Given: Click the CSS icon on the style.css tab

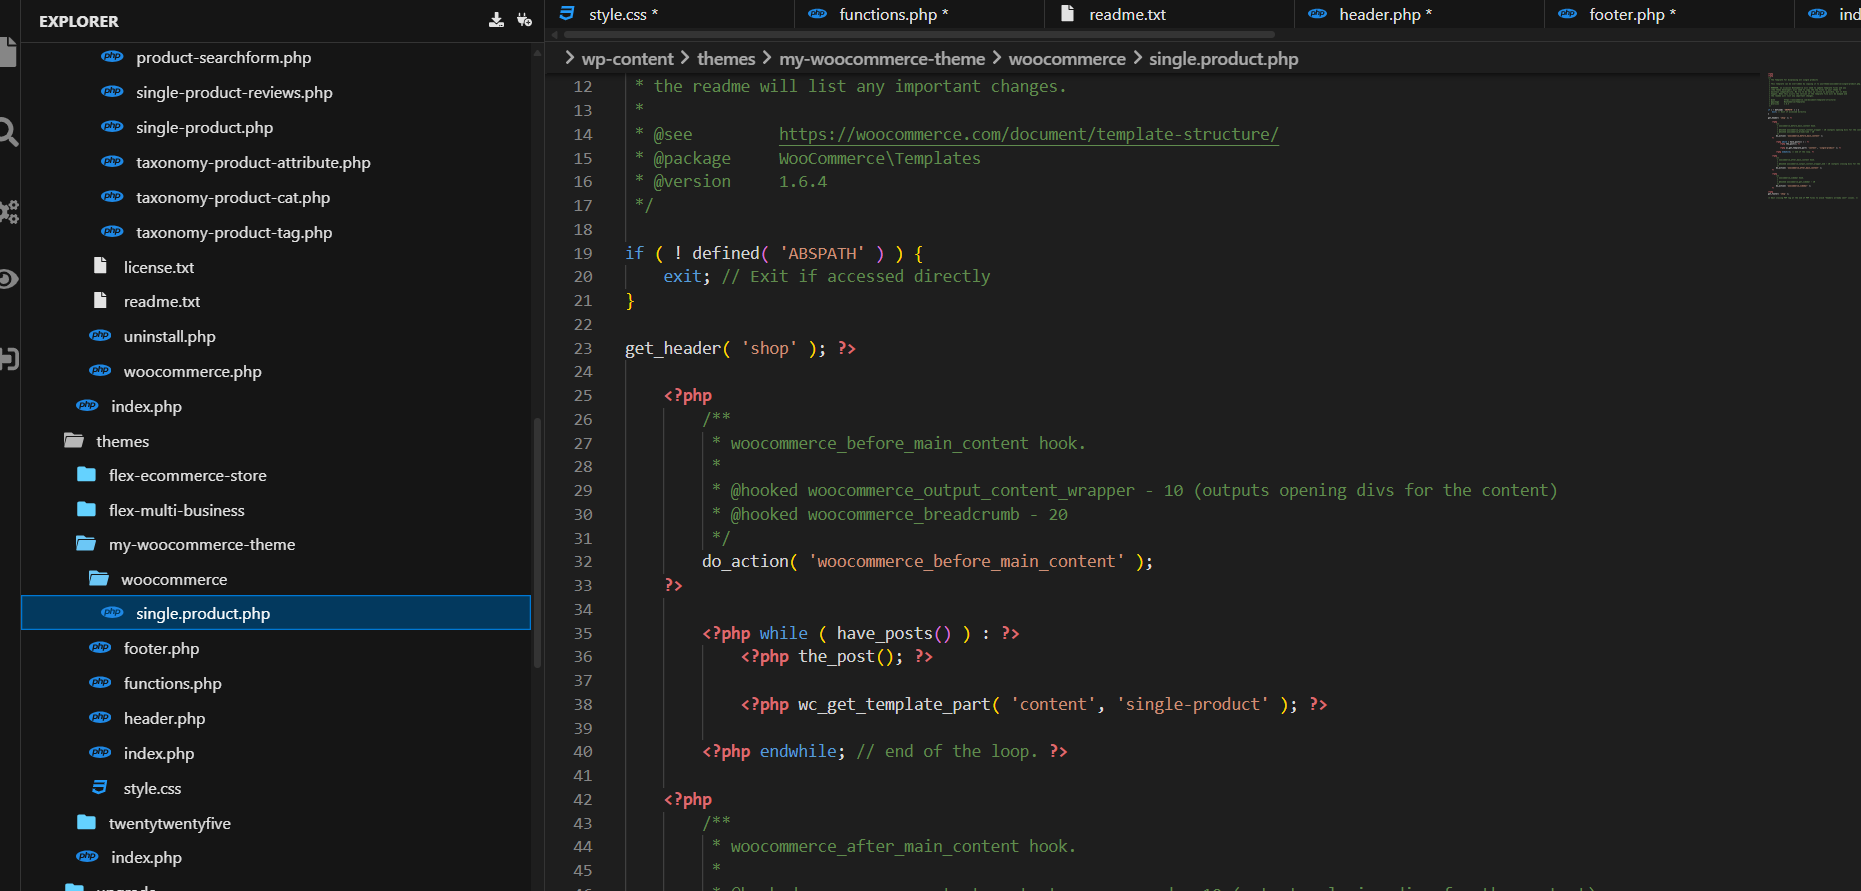Looking at the screenshot, I should (567, 13).
